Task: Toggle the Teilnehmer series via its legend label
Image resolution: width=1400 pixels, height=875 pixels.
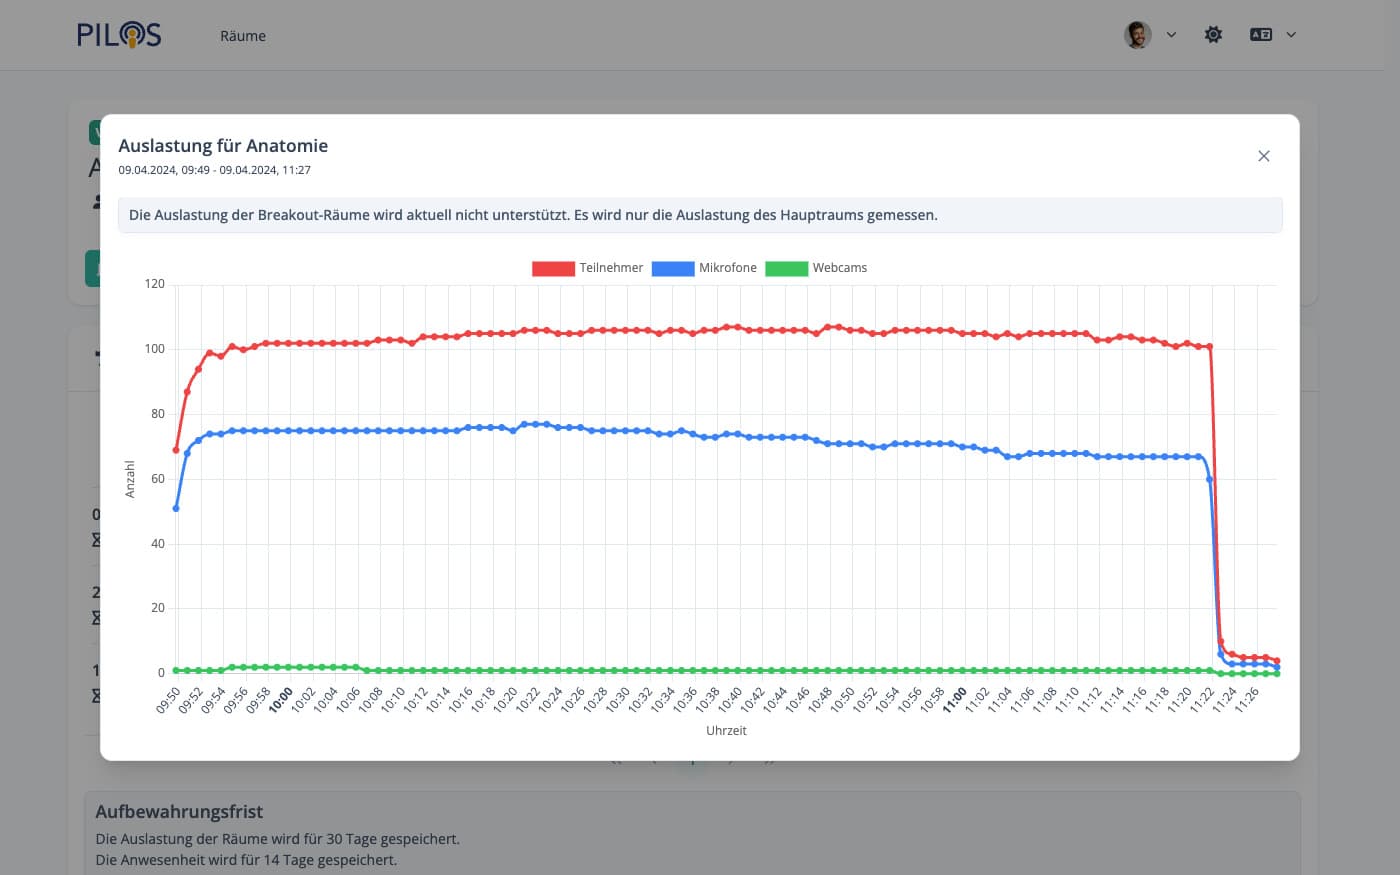Action: click(x=611, y=268)
